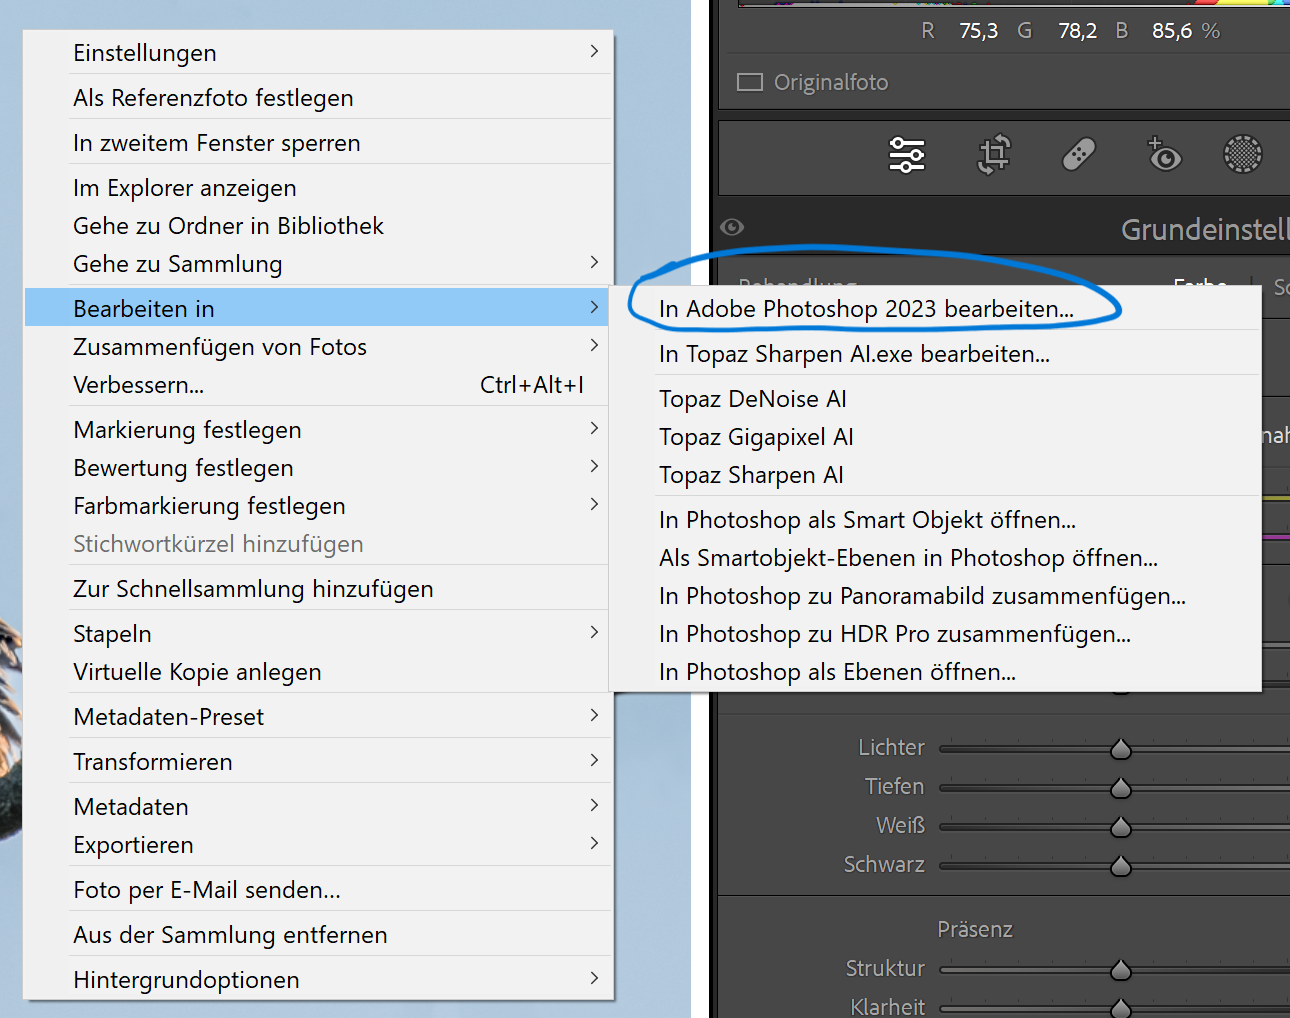The height and width of the screenshot is (1018, 1290).
Task: Click the Struktur slider handle
Action: pyautogui.click(x=1121, y=970)
